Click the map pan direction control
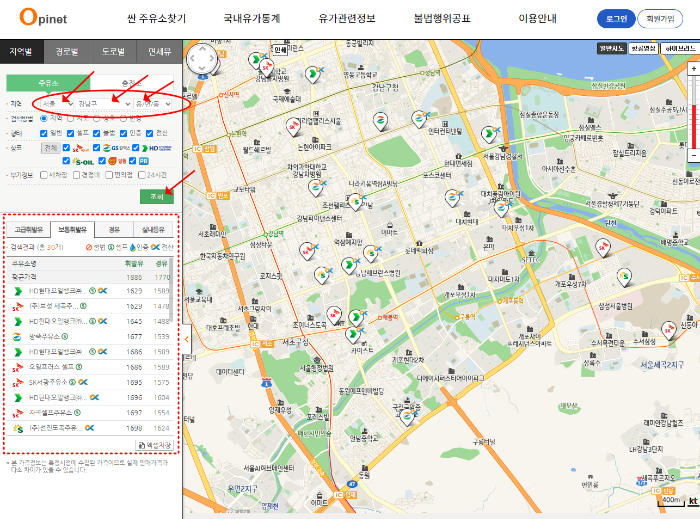 click(202, 58)
